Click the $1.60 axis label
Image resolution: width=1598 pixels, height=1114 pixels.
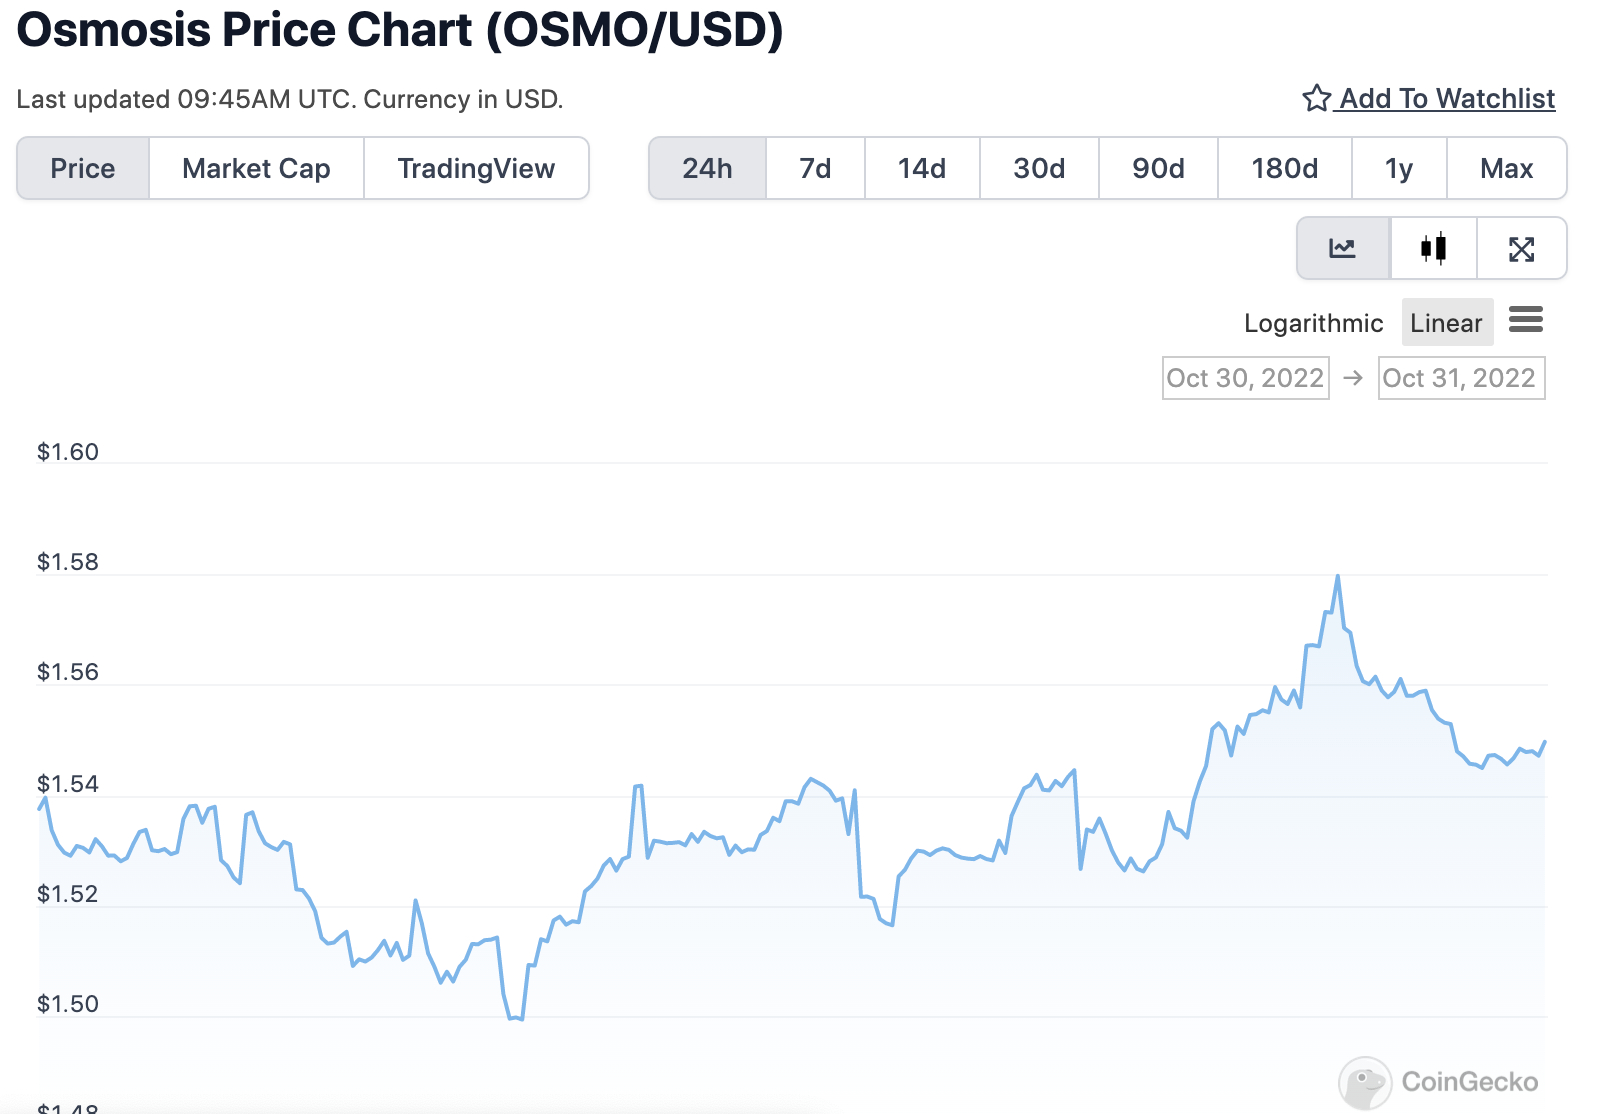click(68, 452)
